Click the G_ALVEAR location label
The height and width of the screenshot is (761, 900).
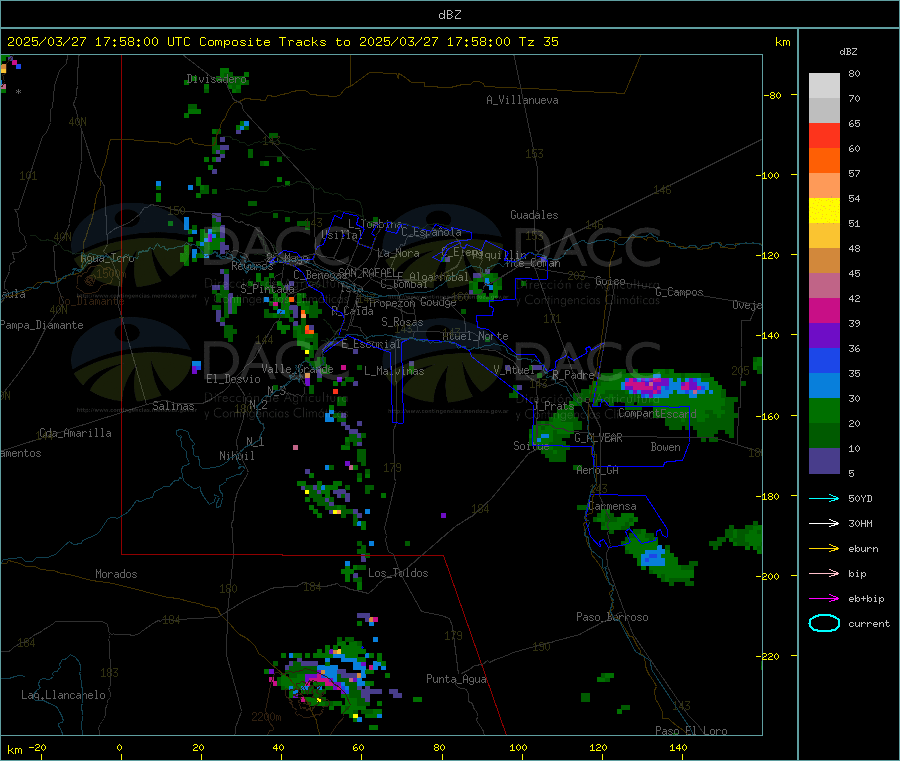click(598, 438)
